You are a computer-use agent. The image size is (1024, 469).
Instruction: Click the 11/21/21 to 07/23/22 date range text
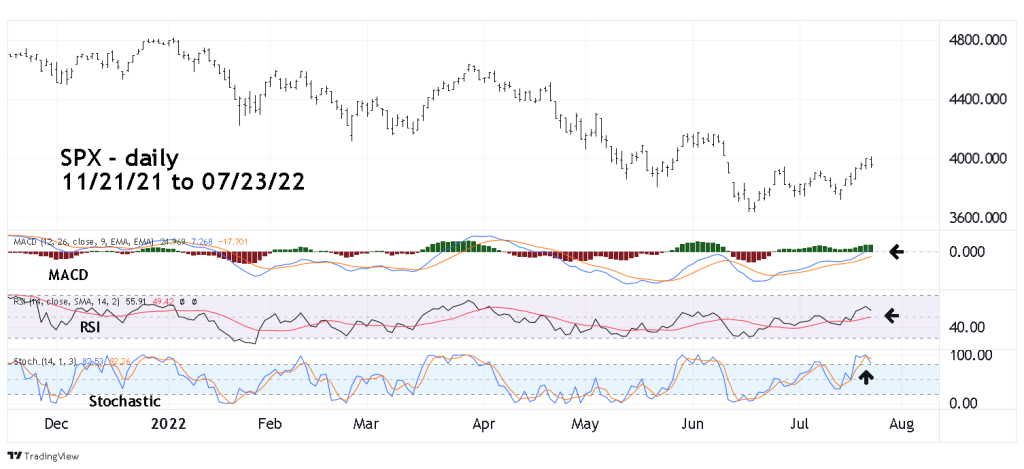(182, 184)
